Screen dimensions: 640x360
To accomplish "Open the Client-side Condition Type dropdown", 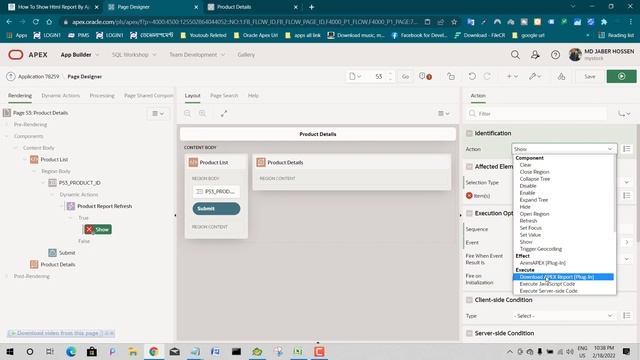I will point(564,316).
